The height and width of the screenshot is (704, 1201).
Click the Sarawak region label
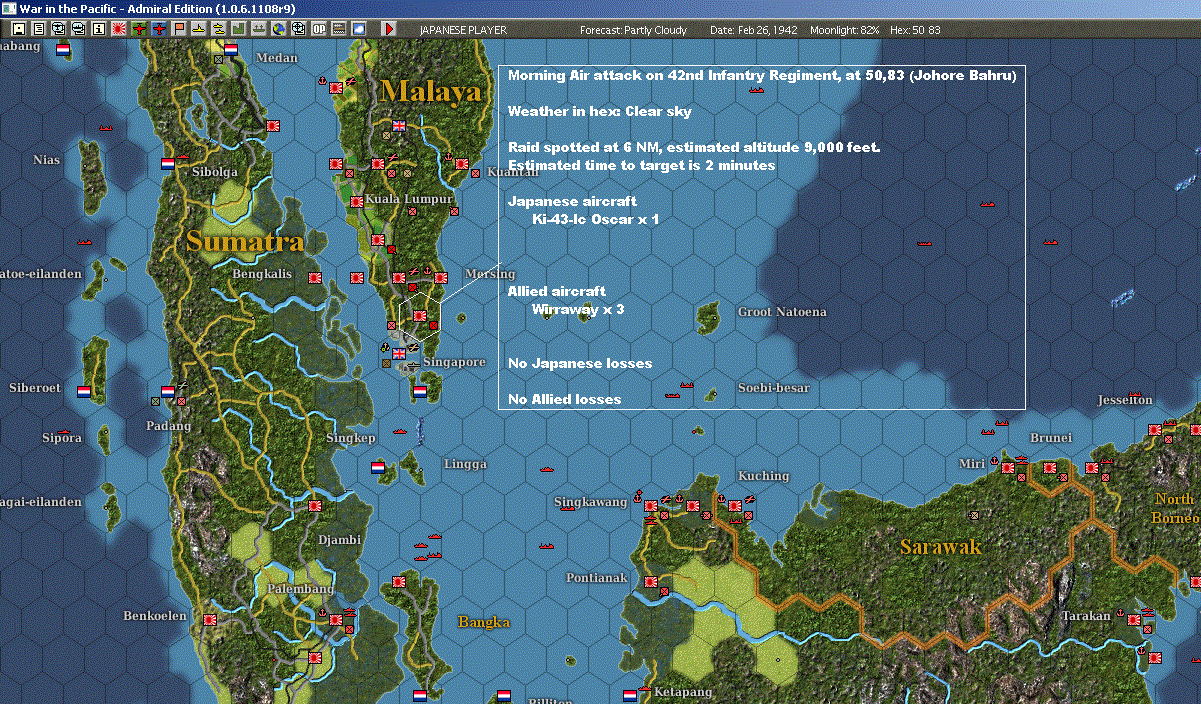click(x=940, y=547)
